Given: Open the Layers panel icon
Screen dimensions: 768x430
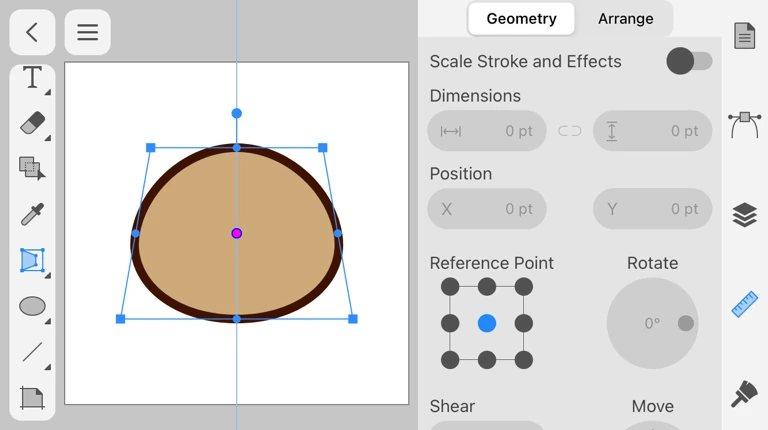Looking at the screenshot, I should [744, 215].
